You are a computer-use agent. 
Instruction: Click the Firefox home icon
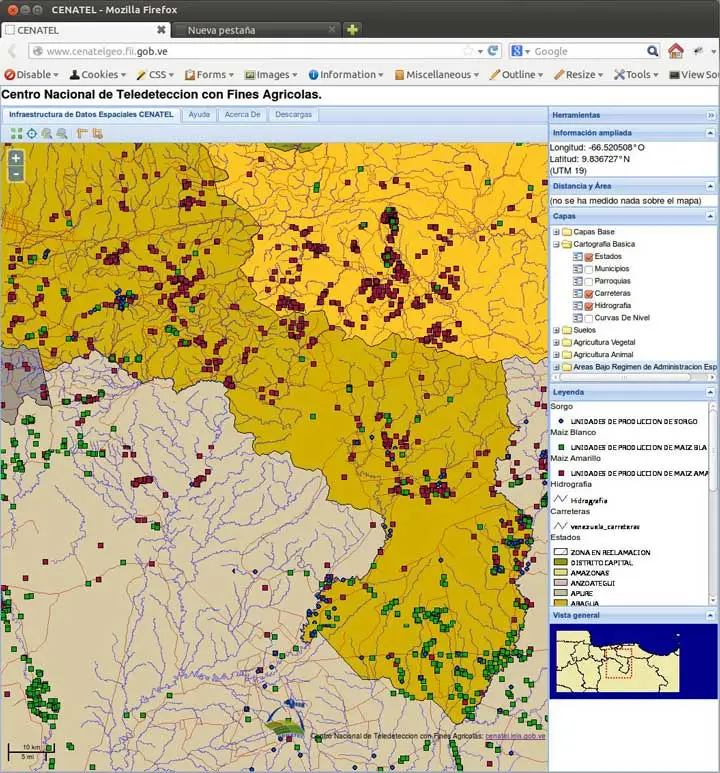point(676,51)
